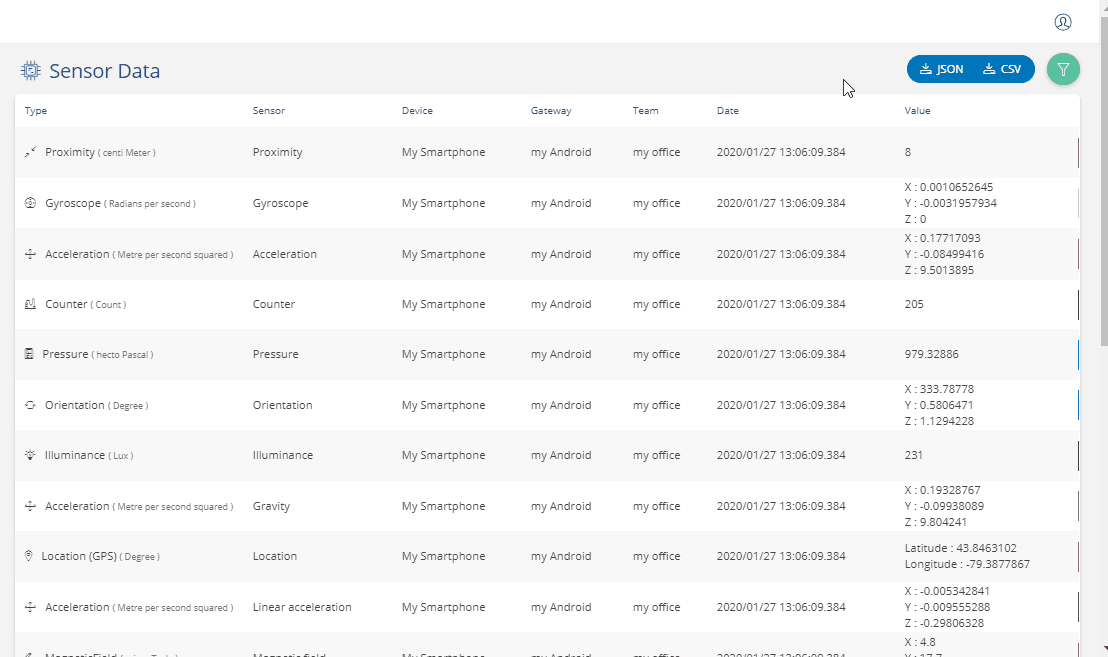Download sensor data as JSON
1108x657 pixels.
[x=941, y=69]
